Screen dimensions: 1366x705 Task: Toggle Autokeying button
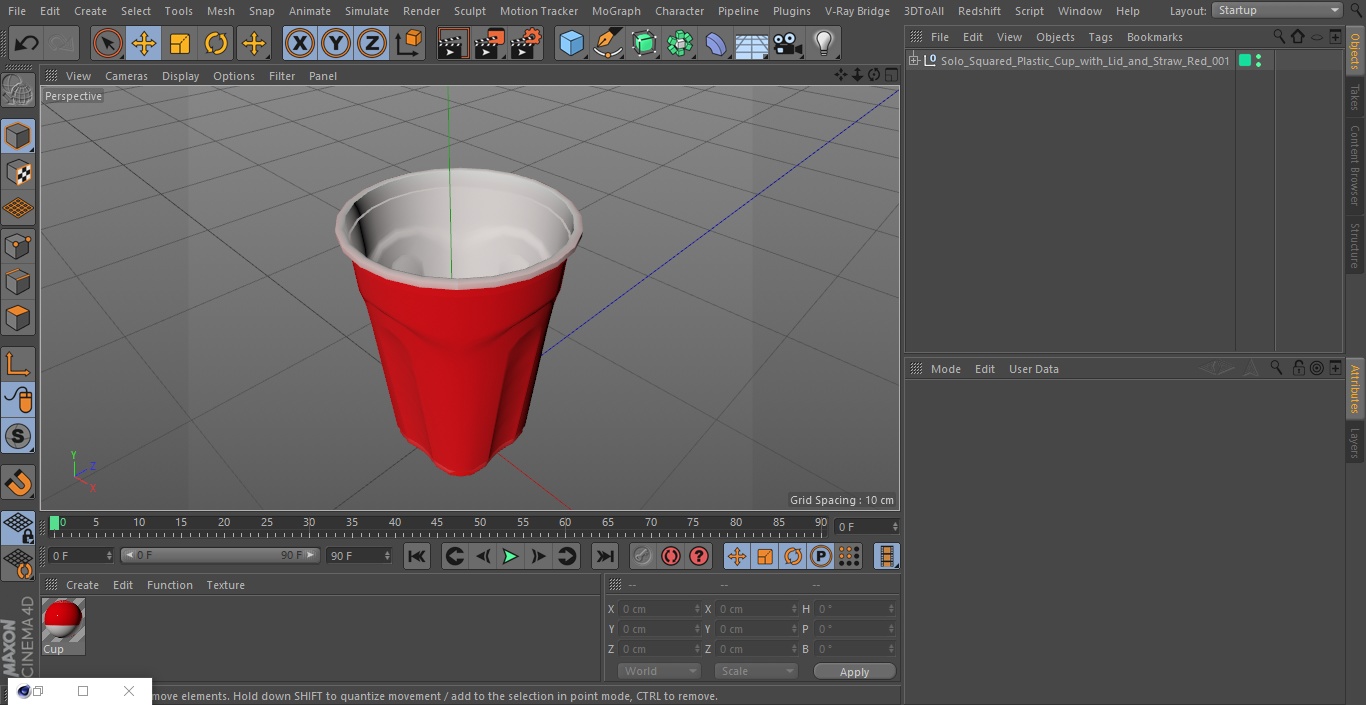tap(671, 556)
